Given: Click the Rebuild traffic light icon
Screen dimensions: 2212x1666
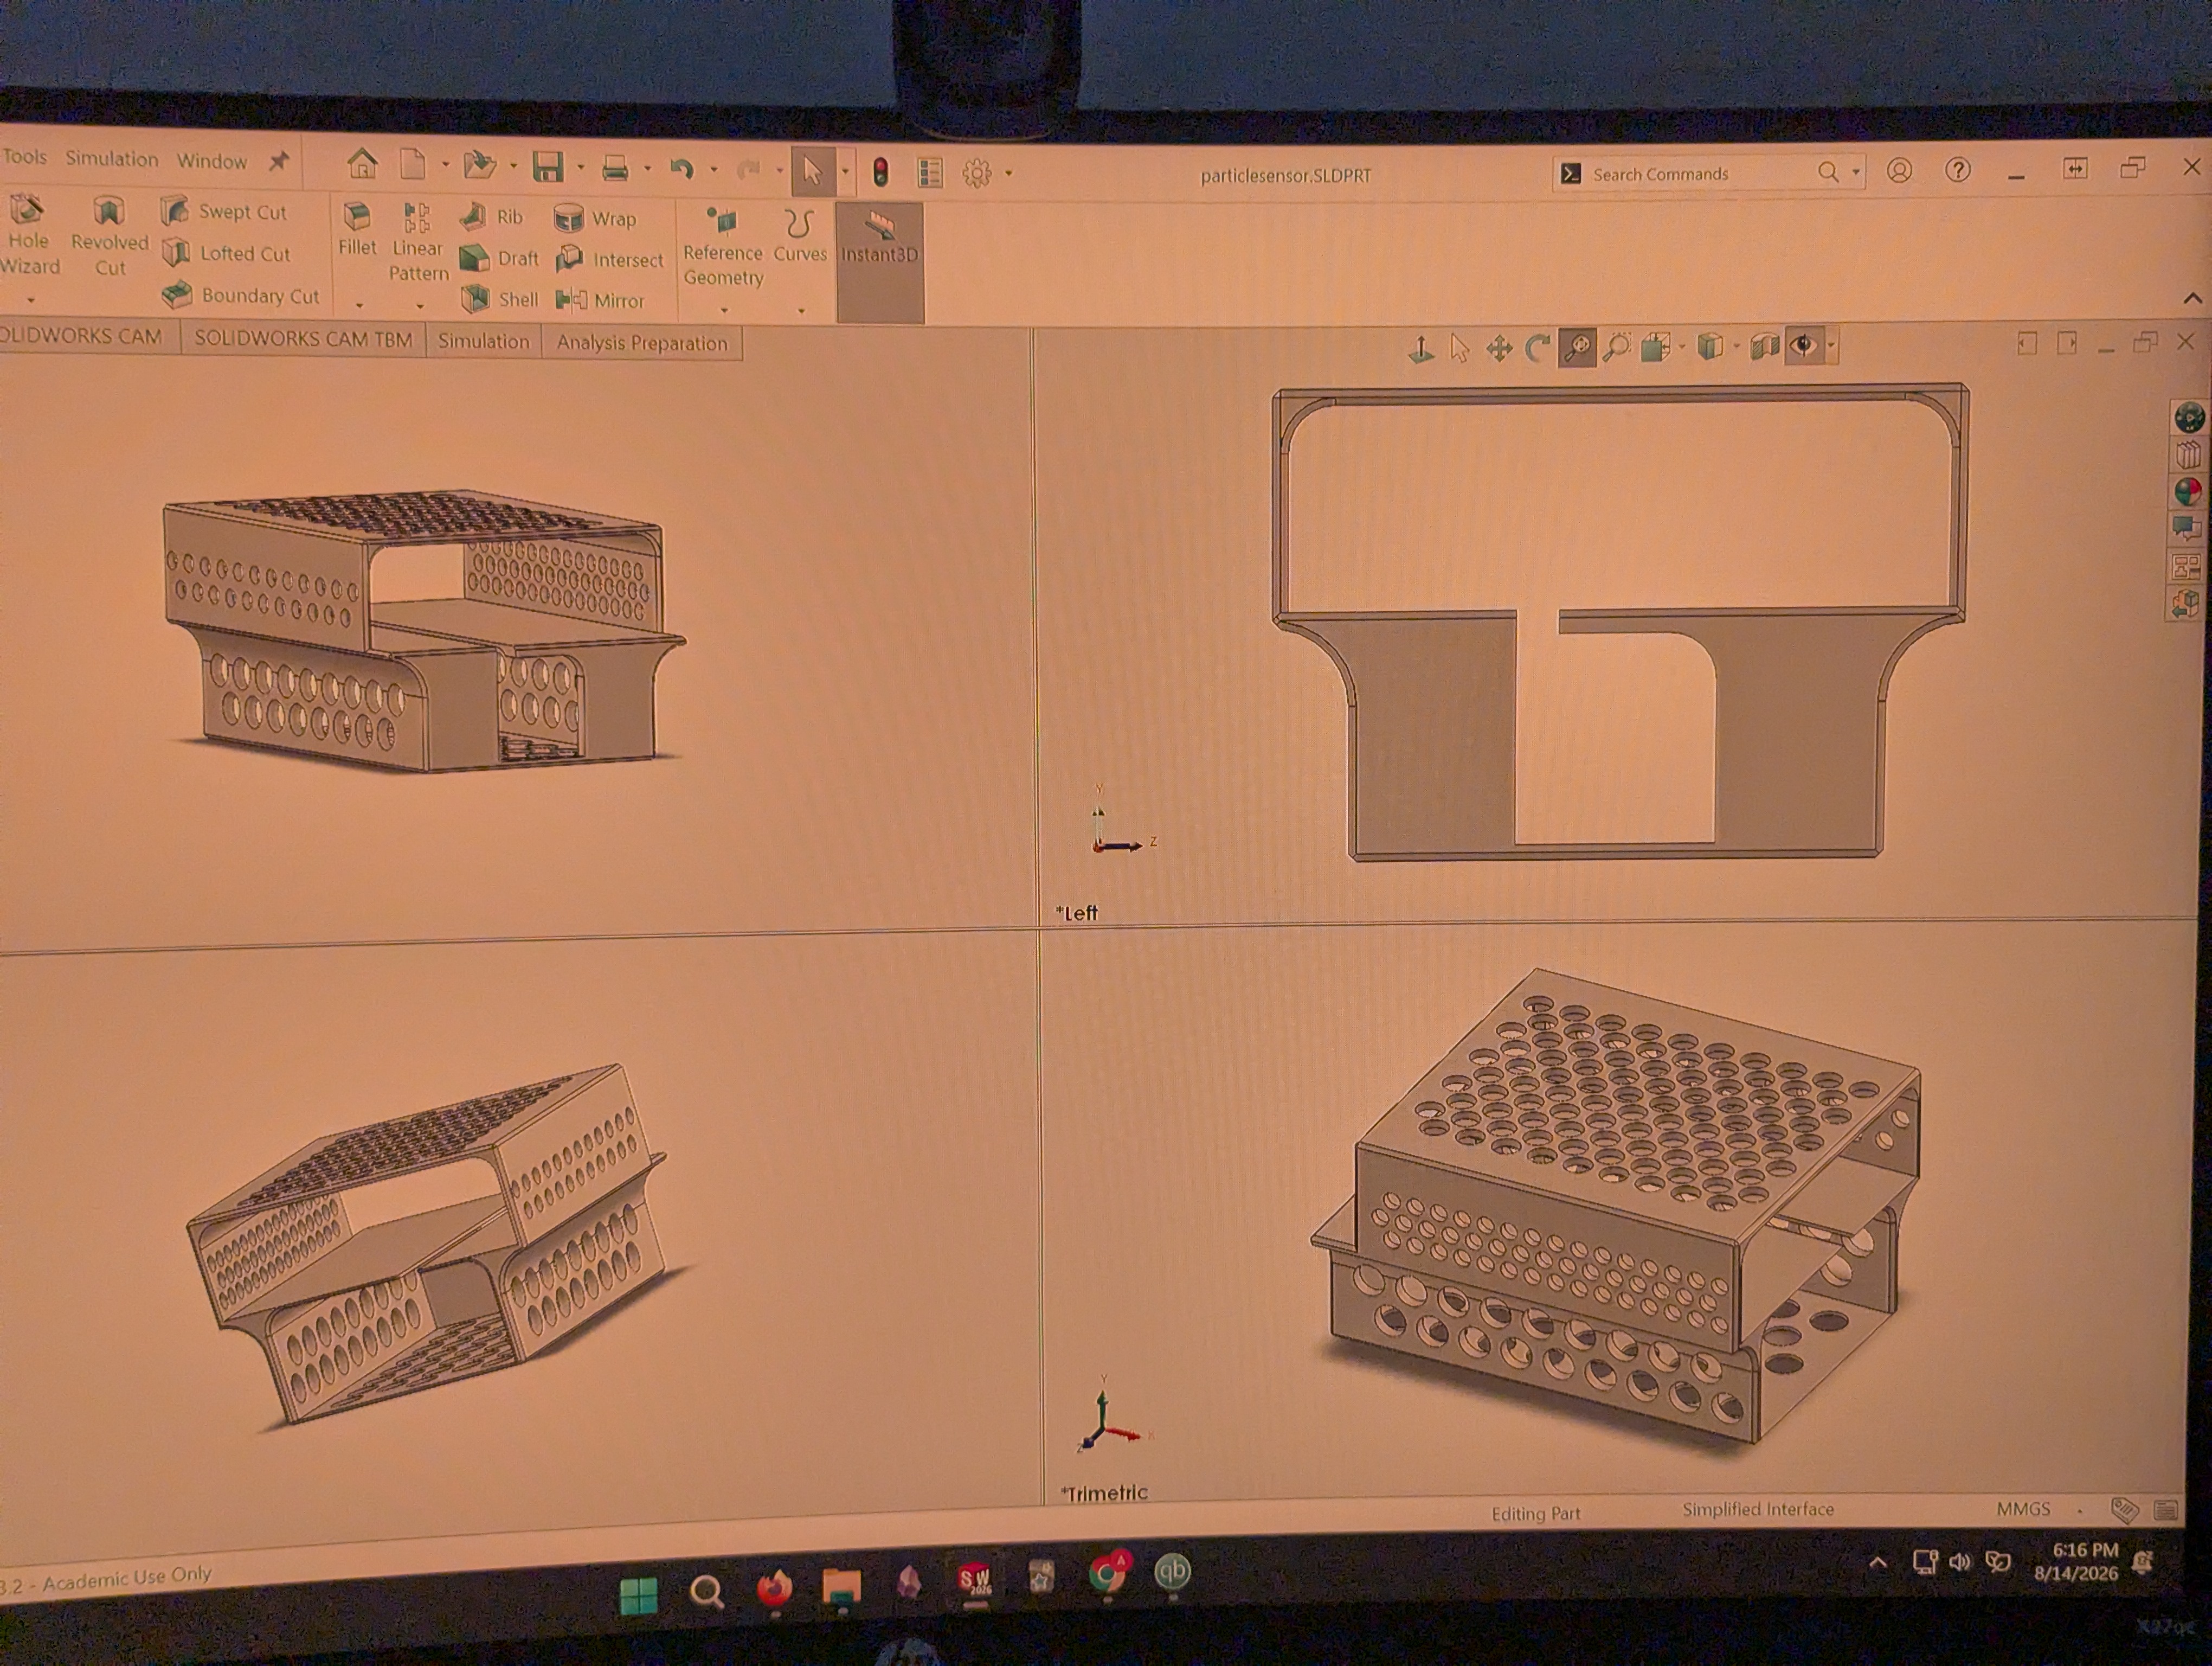Looking at the screenshot, I should [880, 173].
